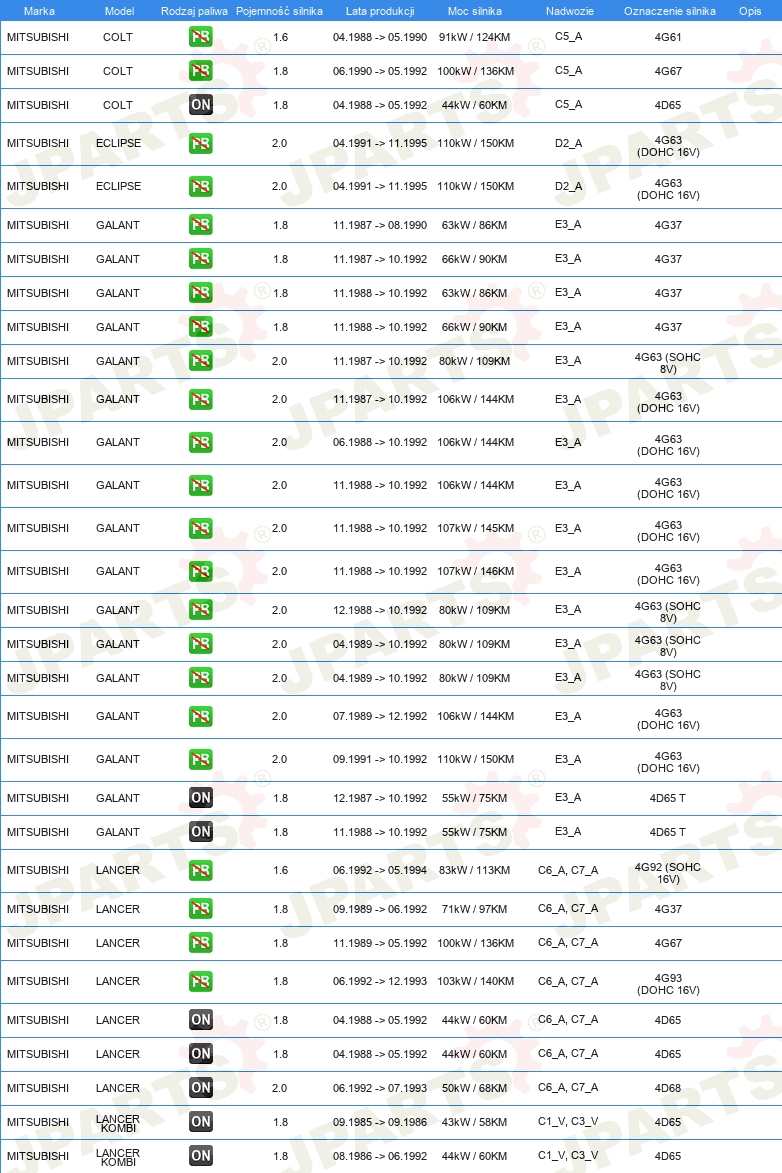Click petrol icon for GALANT 11.1987 -> 08.1990
The image size is (782, 1173).
pos(201,224)
